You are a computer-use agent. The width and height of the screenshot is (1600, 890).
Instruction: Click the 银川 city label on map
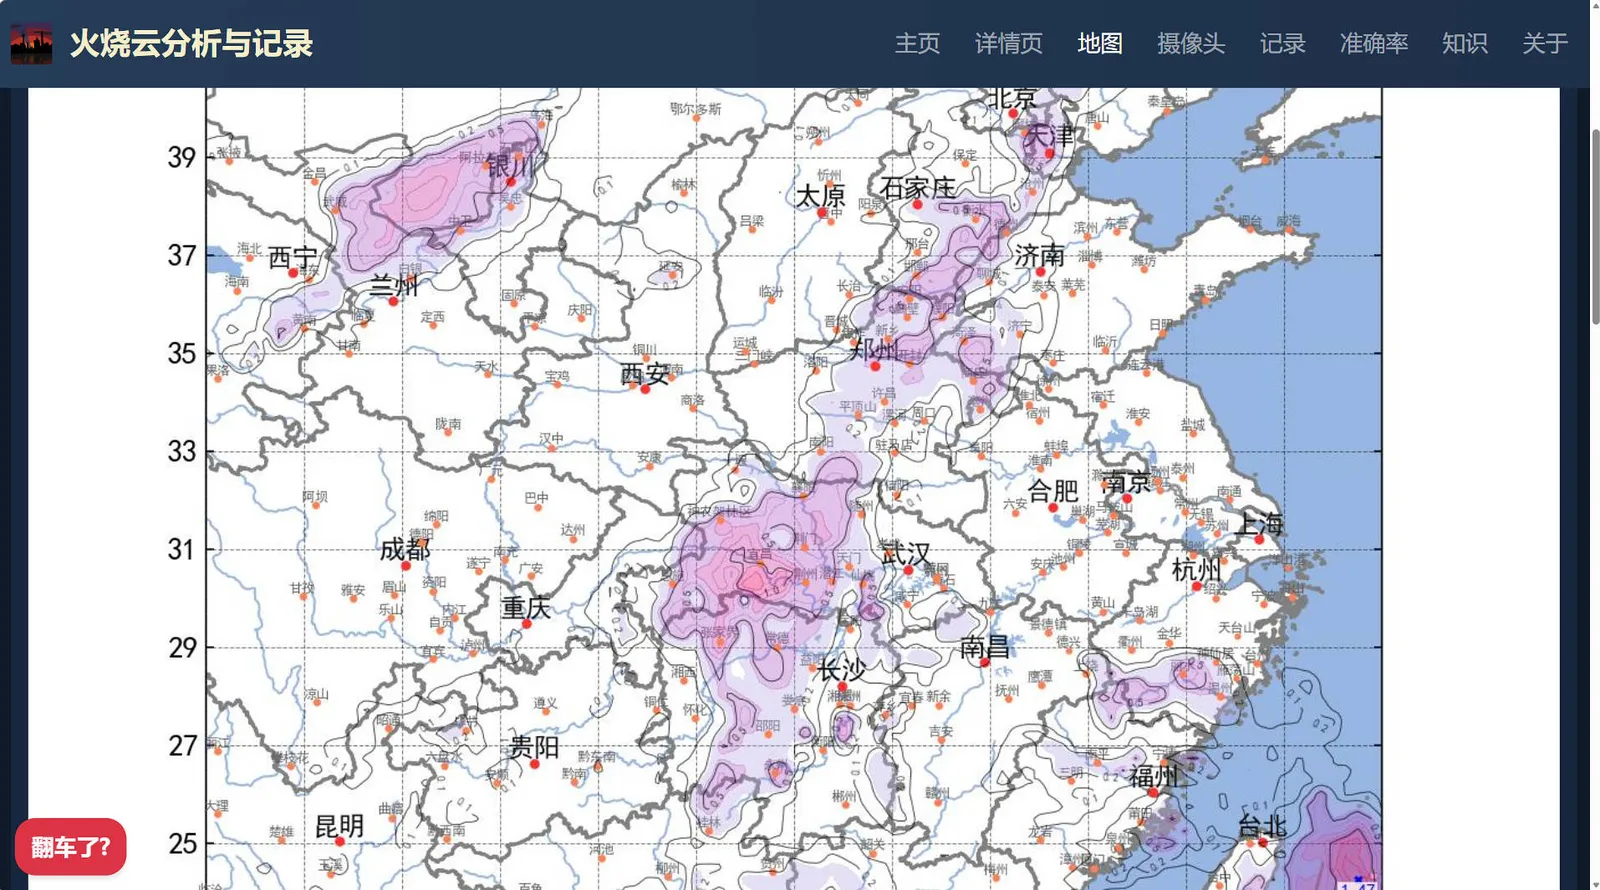(511, 165)
